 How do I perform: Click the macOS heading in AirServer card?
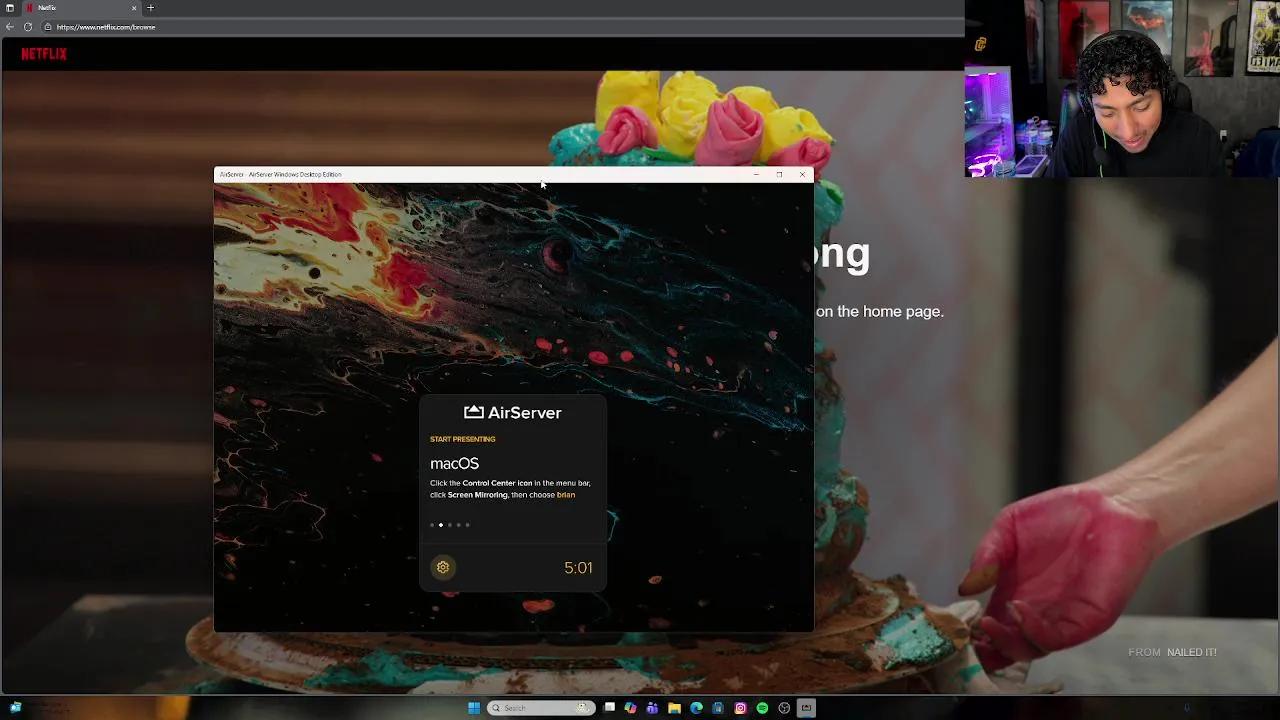[x=454, y=463]
